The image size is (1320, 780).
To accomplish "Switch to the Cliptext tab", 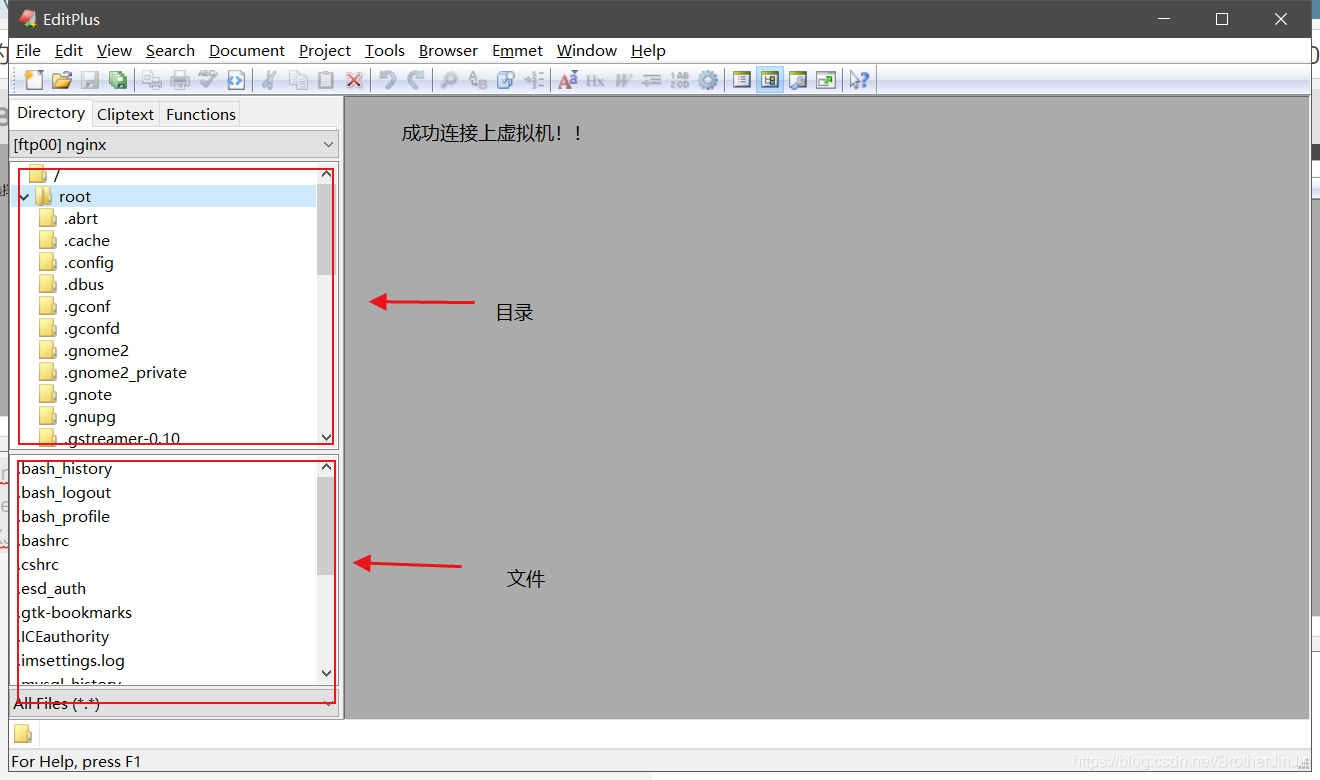I will coord(125,114).
